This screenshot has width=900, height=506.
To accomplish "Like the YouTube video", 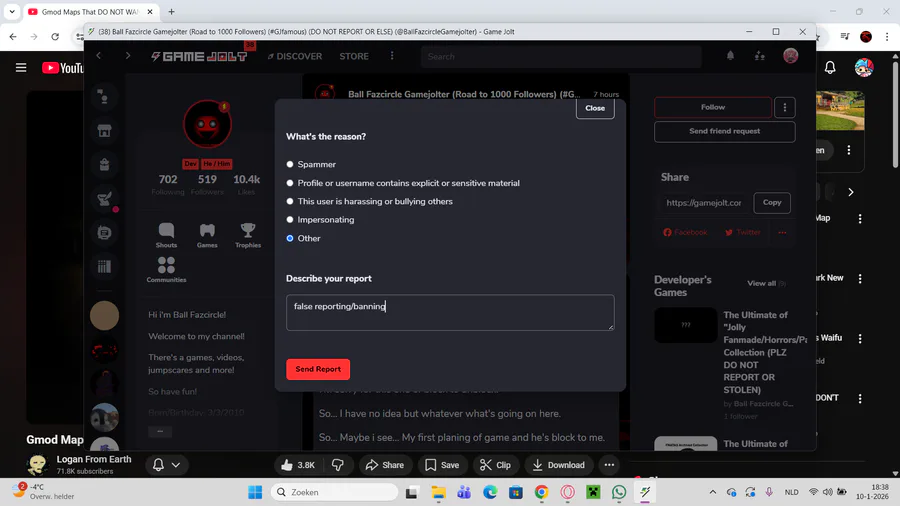I will click(x=298, y=465).
